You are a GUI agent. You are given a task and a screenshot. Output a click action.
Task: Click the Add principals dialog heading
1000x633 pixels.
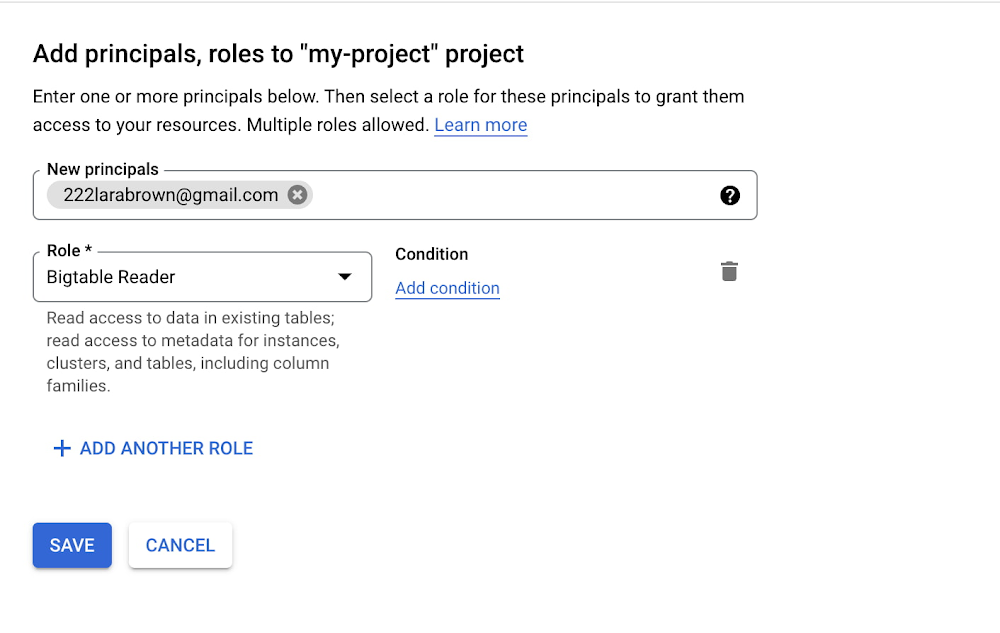click(278, 54)
